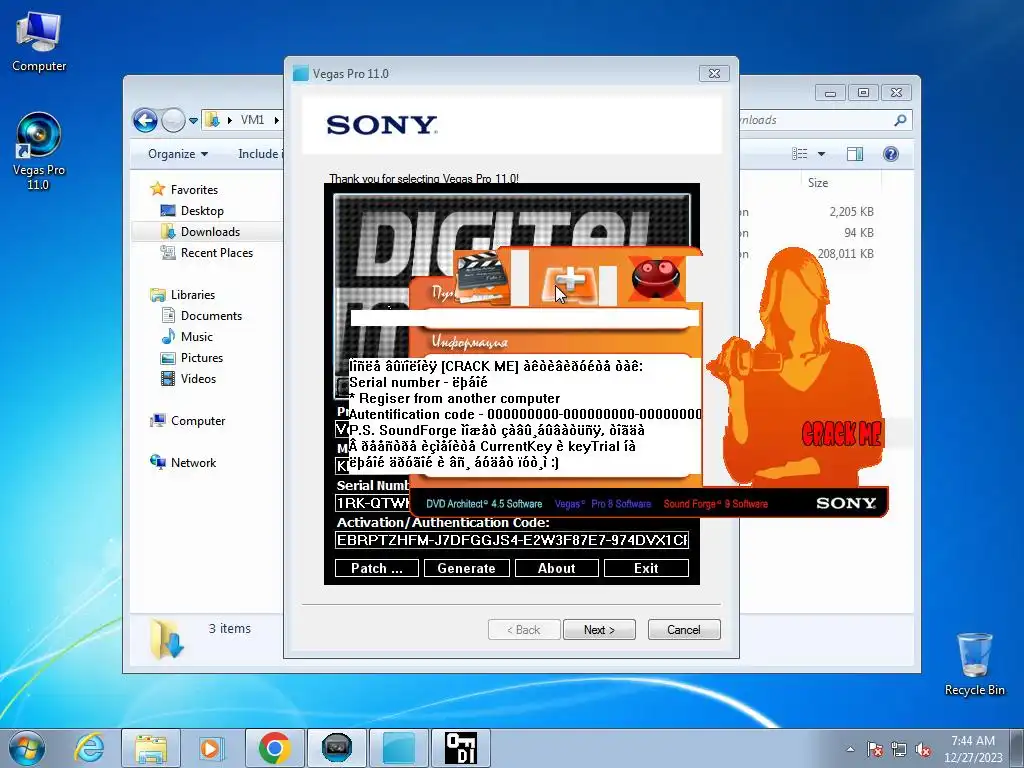Click Cancel in the Vegas Pro wizard
Viewport: 1024px width, 768px height.
pyautogui.click(x=684, y=630)
